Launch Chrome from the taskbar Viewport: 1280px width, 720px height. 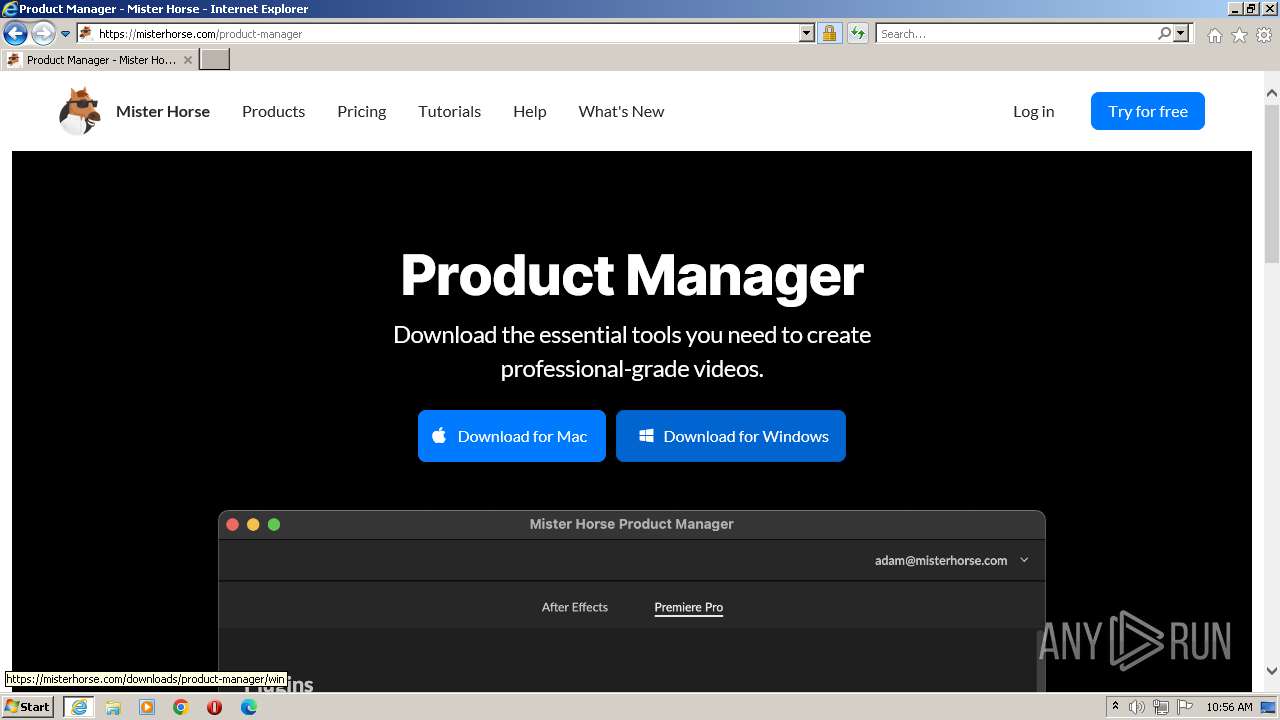click(181, 707)
